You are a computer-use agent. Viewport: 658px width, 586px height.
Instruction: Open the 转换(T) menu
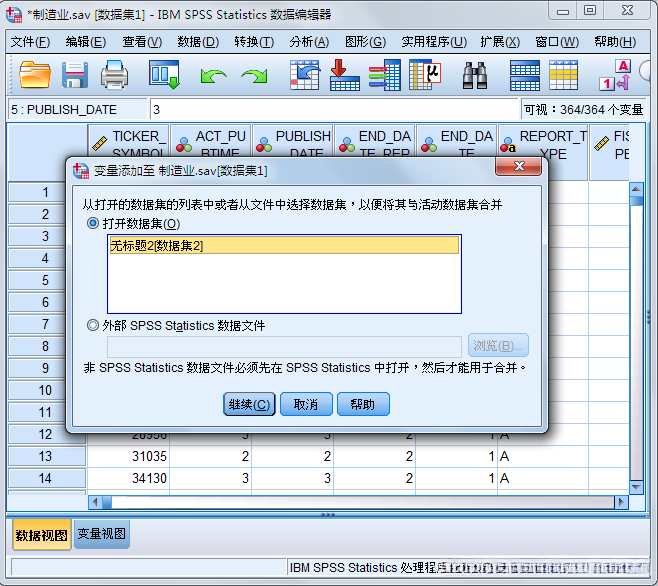click(x=254, y=42)
